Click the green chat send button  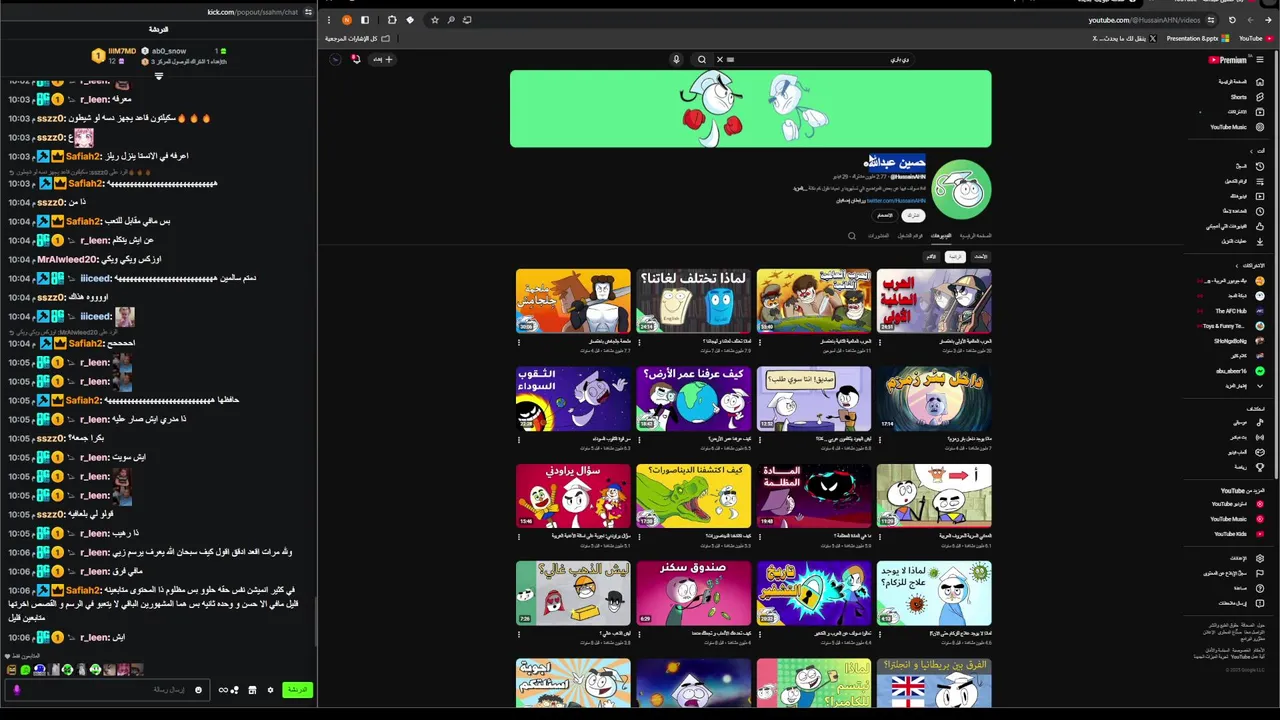click(x=297, y=690)
